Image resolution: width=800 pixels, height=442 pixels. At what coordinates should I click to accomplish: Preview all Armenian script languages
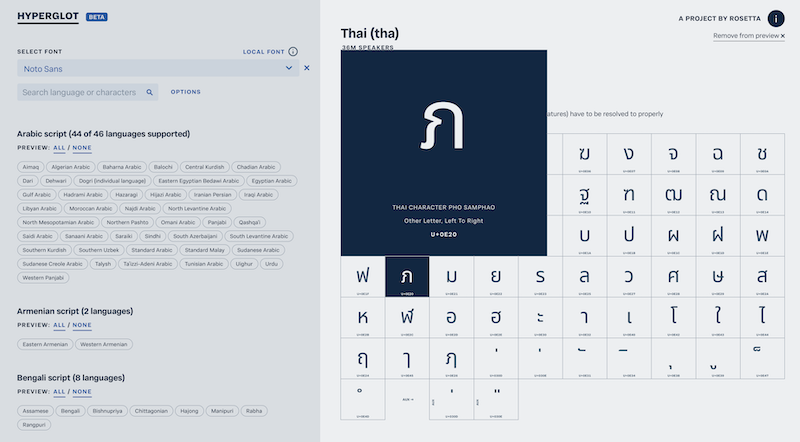59,325
